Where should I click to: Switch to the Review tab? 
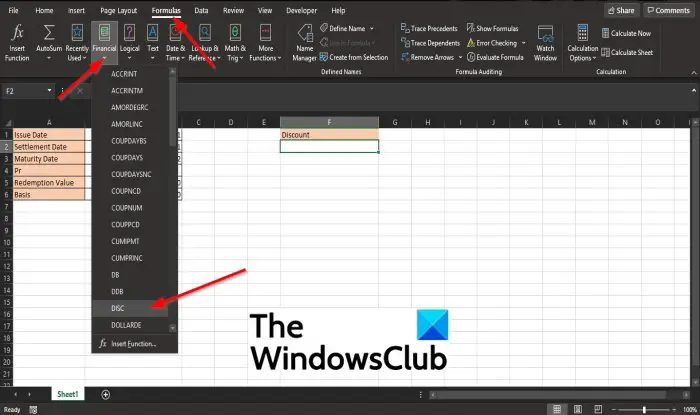click(x=233, y=10)
